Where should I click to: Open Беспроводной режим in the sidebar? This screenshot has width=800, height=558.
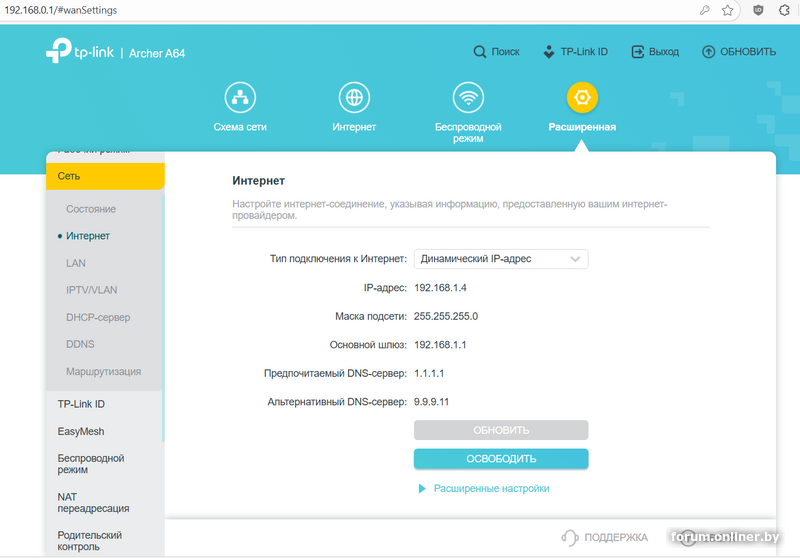[x=91, y=464]
